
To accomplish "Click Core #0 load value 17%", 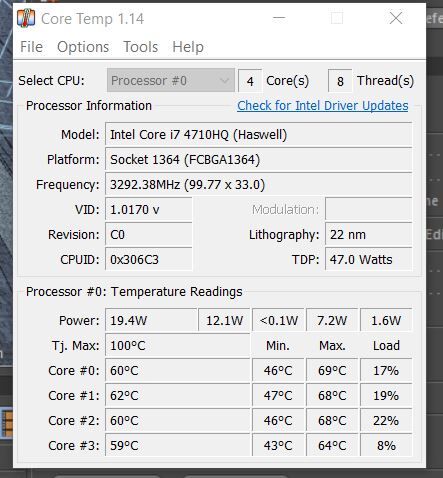I will [386, 370].
